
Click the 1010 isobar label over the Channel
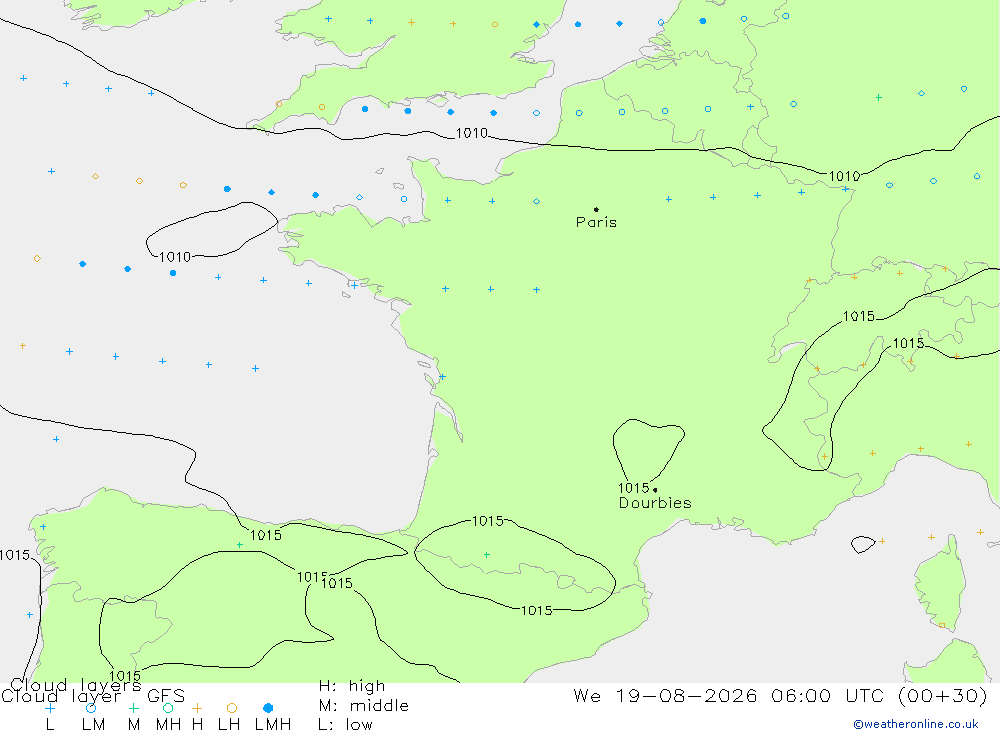pyautogui.click(x=471, y=133)
